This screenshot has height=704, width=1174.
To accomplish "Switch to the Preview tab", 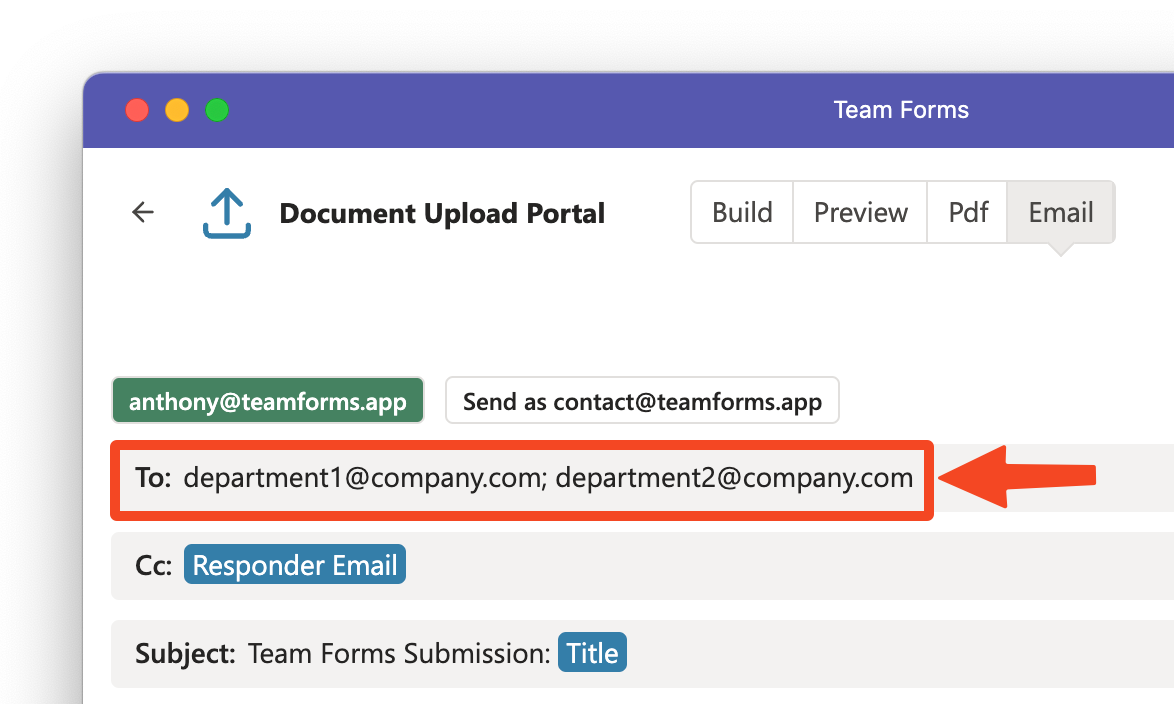I will point(860,213).
